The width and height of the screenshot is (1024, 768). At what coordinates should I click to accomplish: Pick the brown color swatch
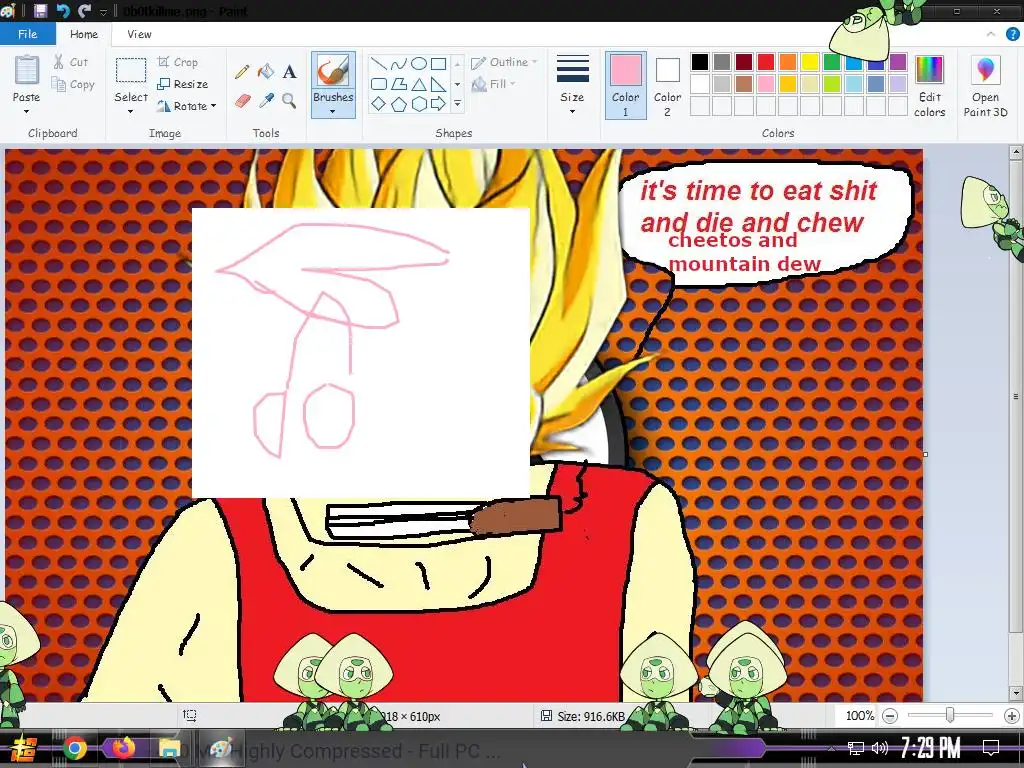pyautogui.click(x=744, y=84)
